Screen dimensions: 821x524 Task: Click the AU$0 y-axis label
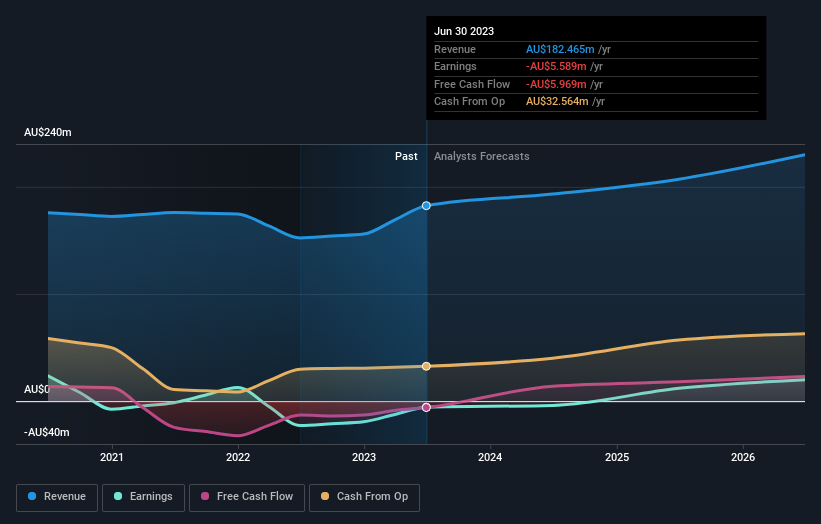click(x=37, y=389)
